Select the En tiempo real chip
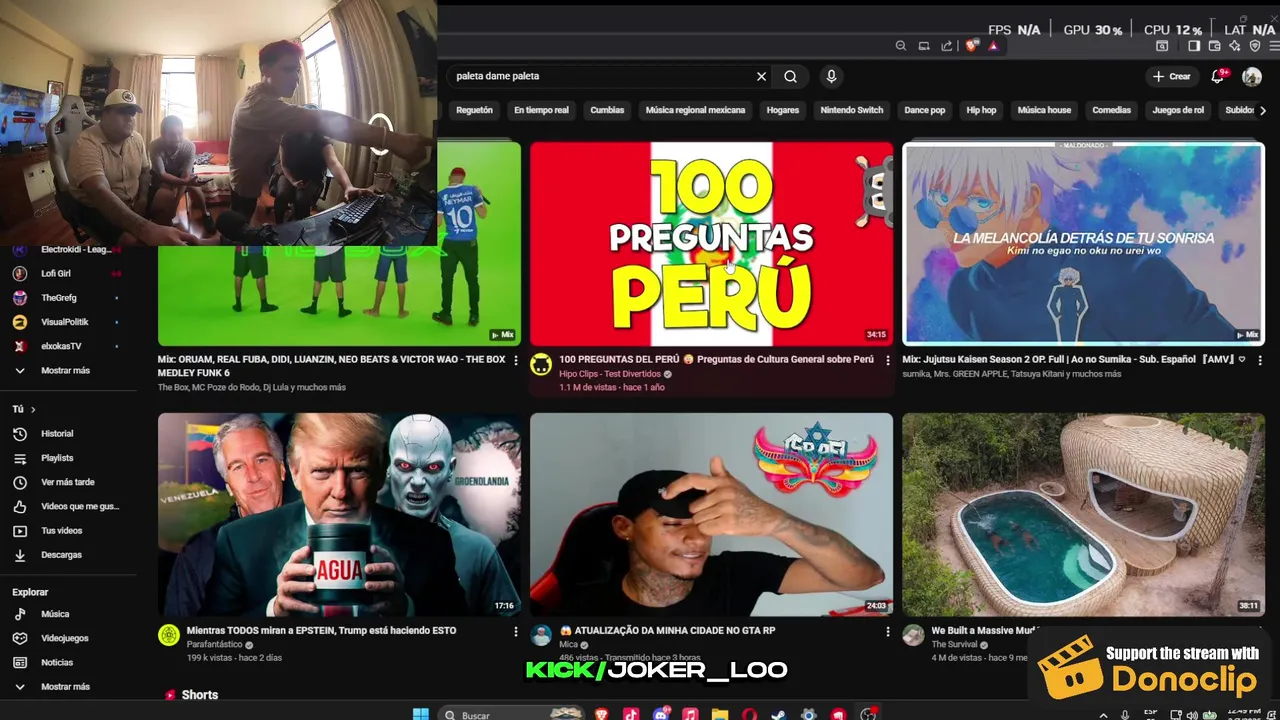 pos(541,110)
